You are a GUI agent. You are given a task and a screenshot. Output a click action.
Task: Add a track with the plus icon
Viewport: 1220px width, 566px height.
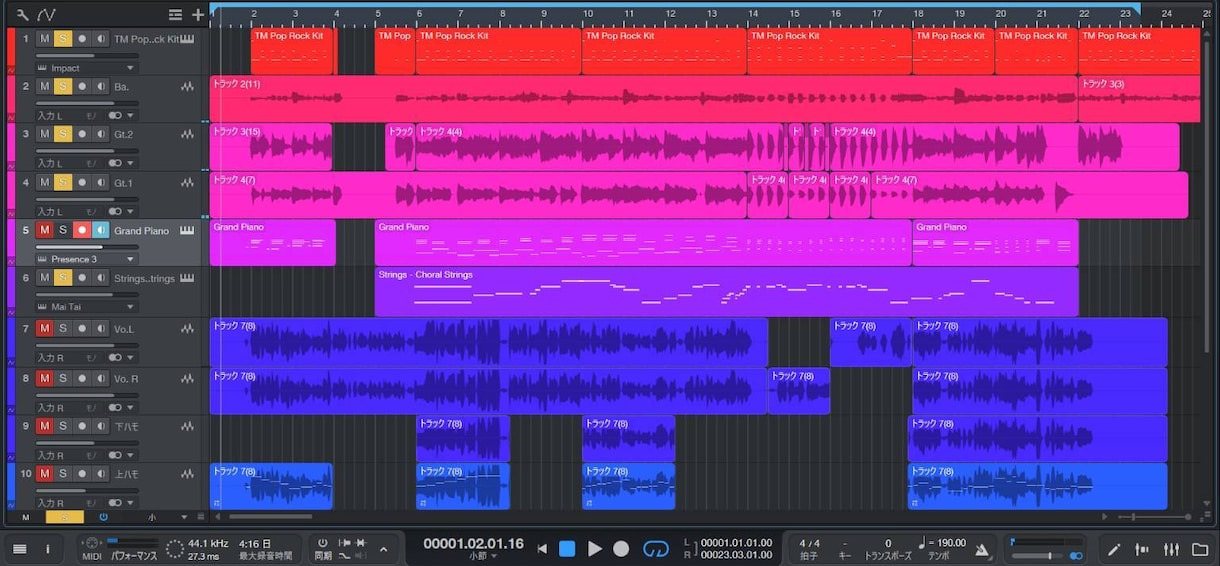coord(198,14)
